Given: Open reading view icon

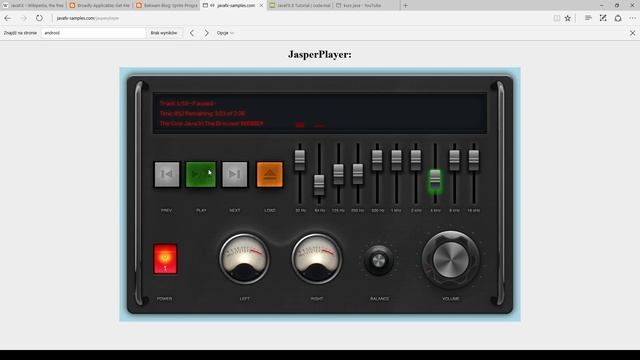Looking at the screenshot, I should (556, 18).
